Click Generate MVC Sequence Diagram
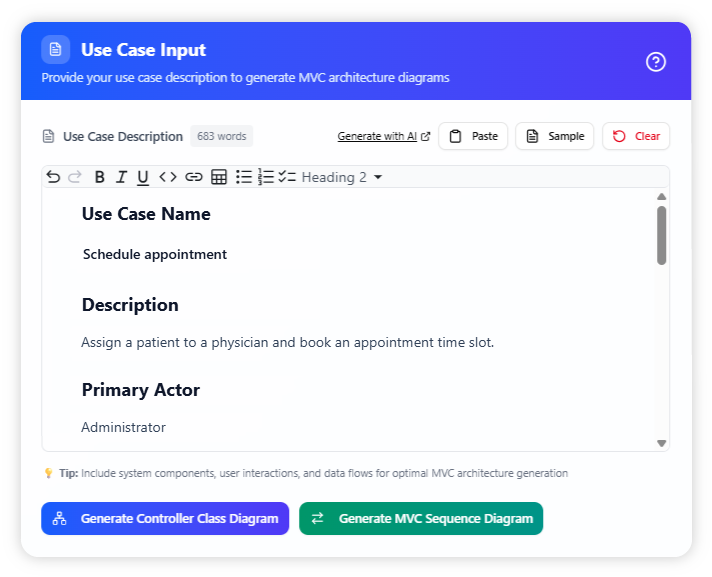Image resolution: width=712 pixels, height=577 pixels. (421, 518)
